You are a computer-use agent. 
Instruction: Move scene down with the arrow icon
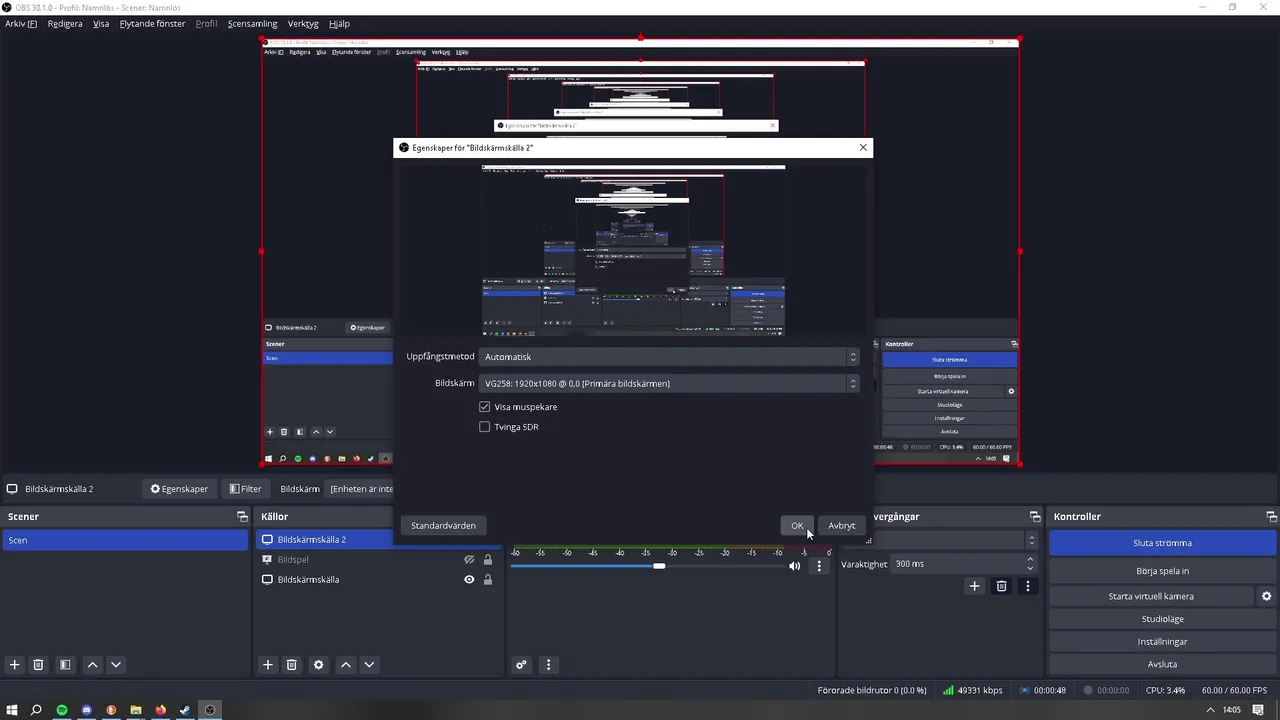(x=116, y=665)
